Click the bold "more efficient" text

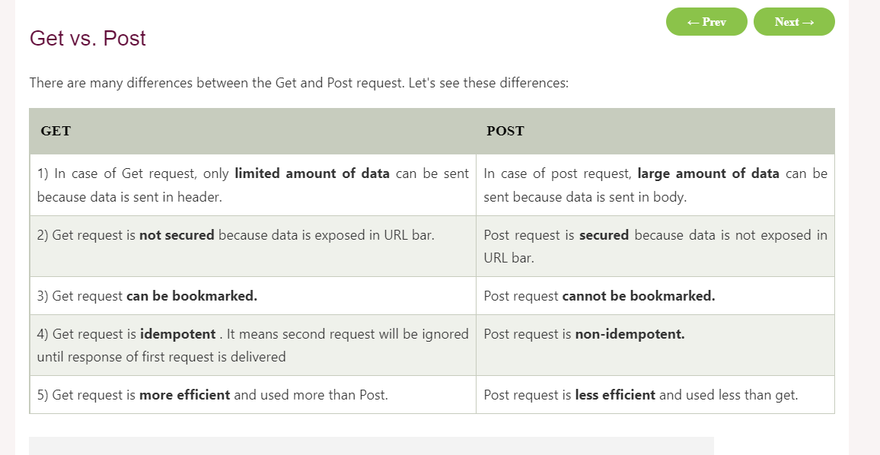184,395
